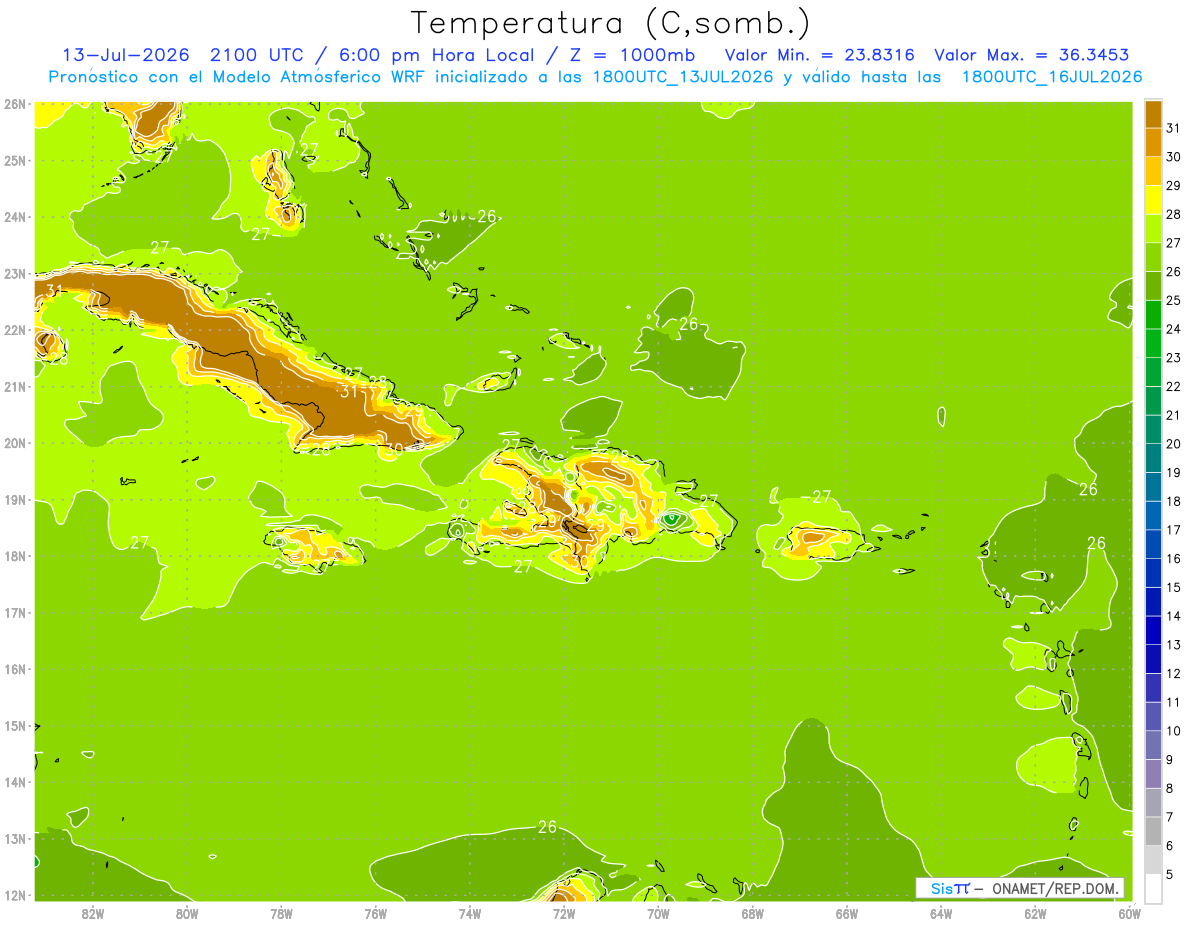
Task: Click legend value 22 on the color bar
Action: point(1173,387)
